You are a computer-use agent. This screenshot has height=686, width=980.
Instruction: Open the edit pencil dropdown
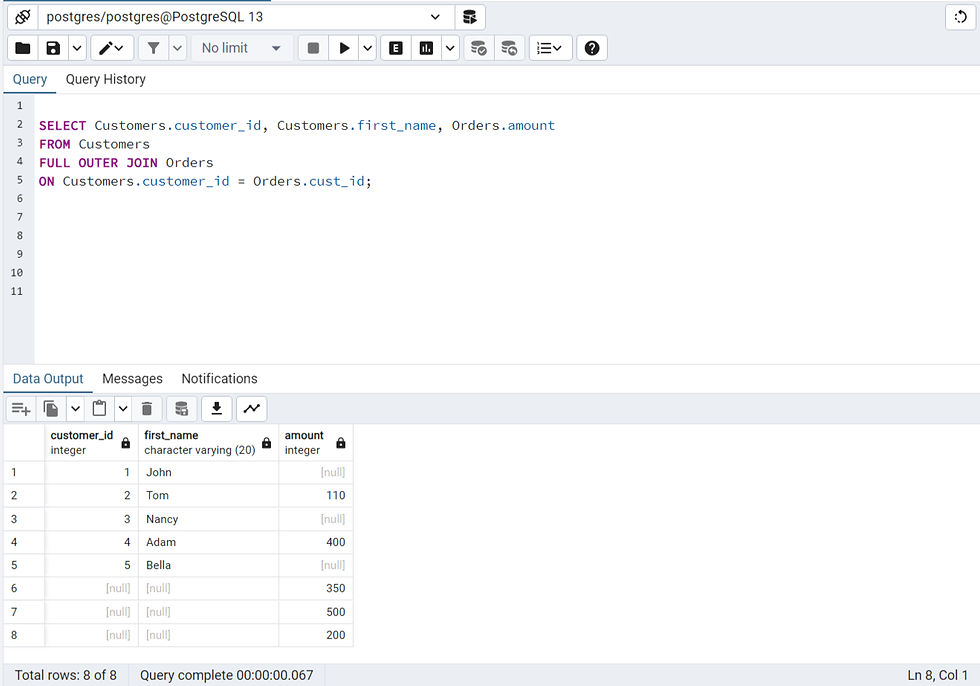[x=112, y=48]
